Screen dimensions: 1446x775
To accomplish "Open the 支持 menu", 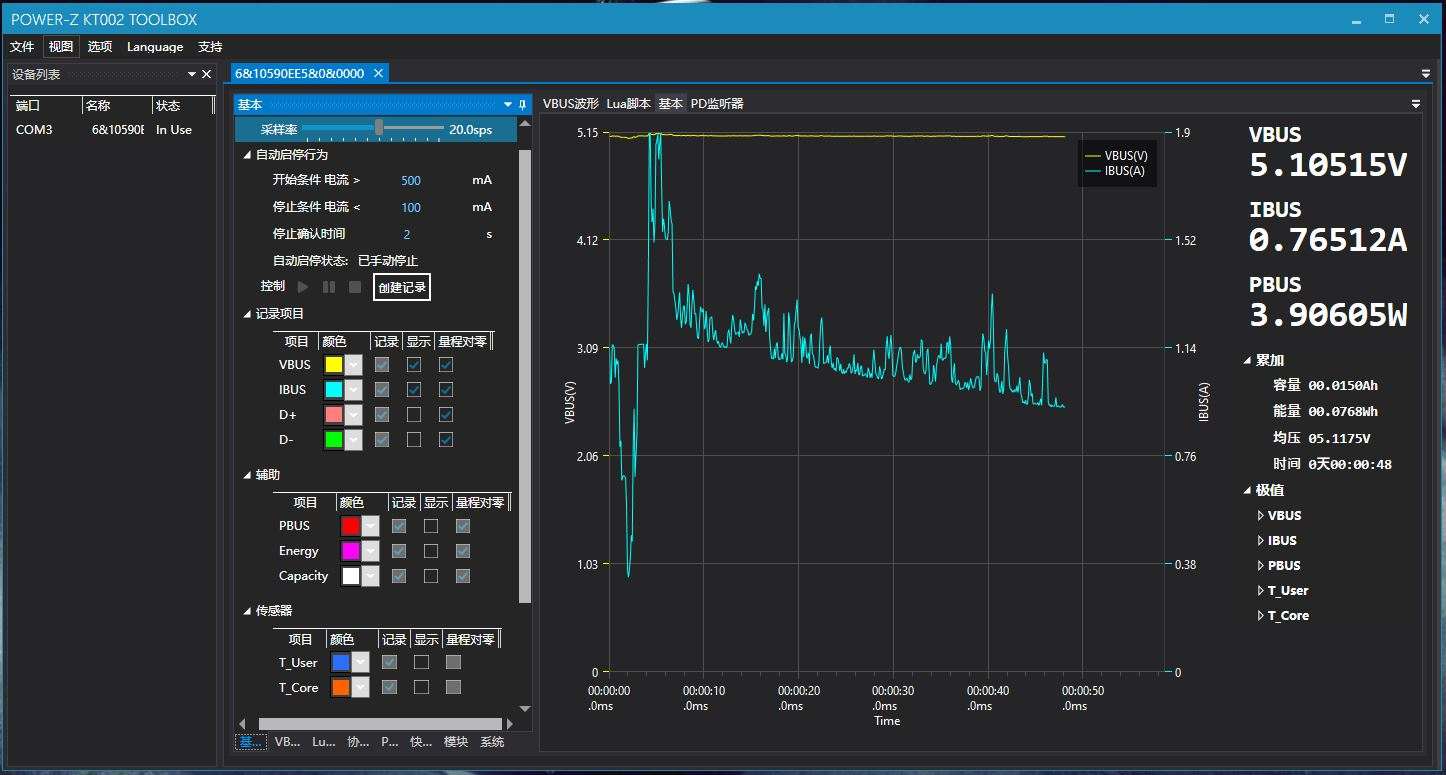I will [210, 47].
